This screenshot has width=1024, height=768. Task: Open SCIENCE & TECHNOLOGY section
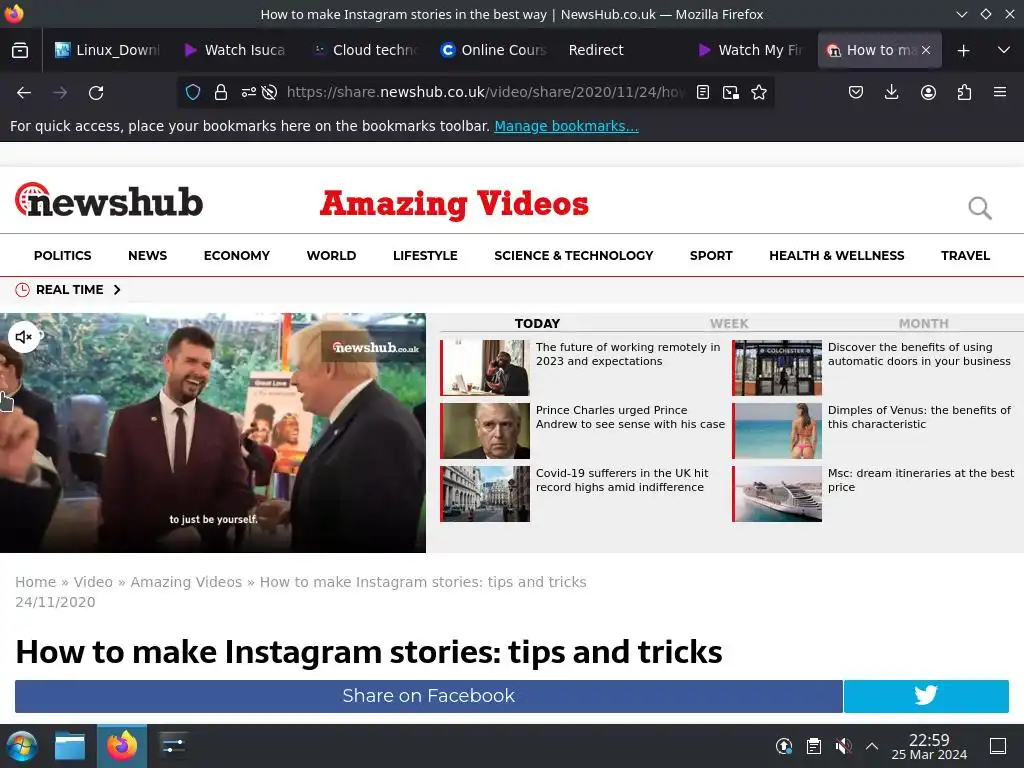tap(573, 255)
